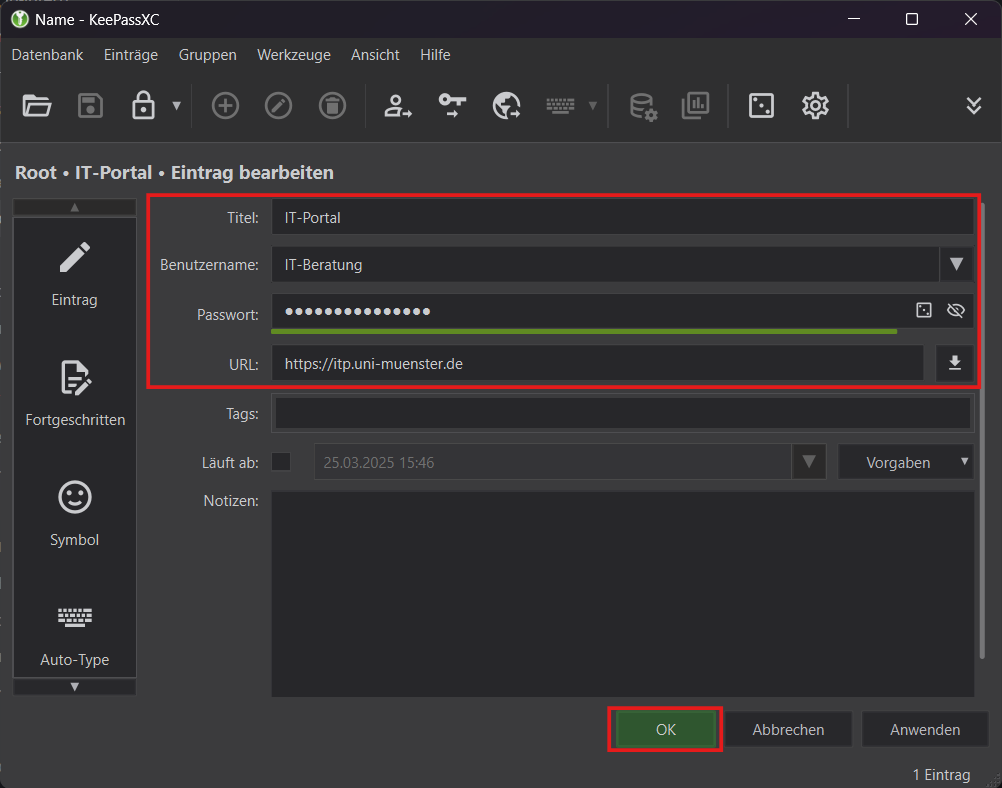Download the website favicon for the URL
This screenshot has width=1002, height=788.
(955, 363)
